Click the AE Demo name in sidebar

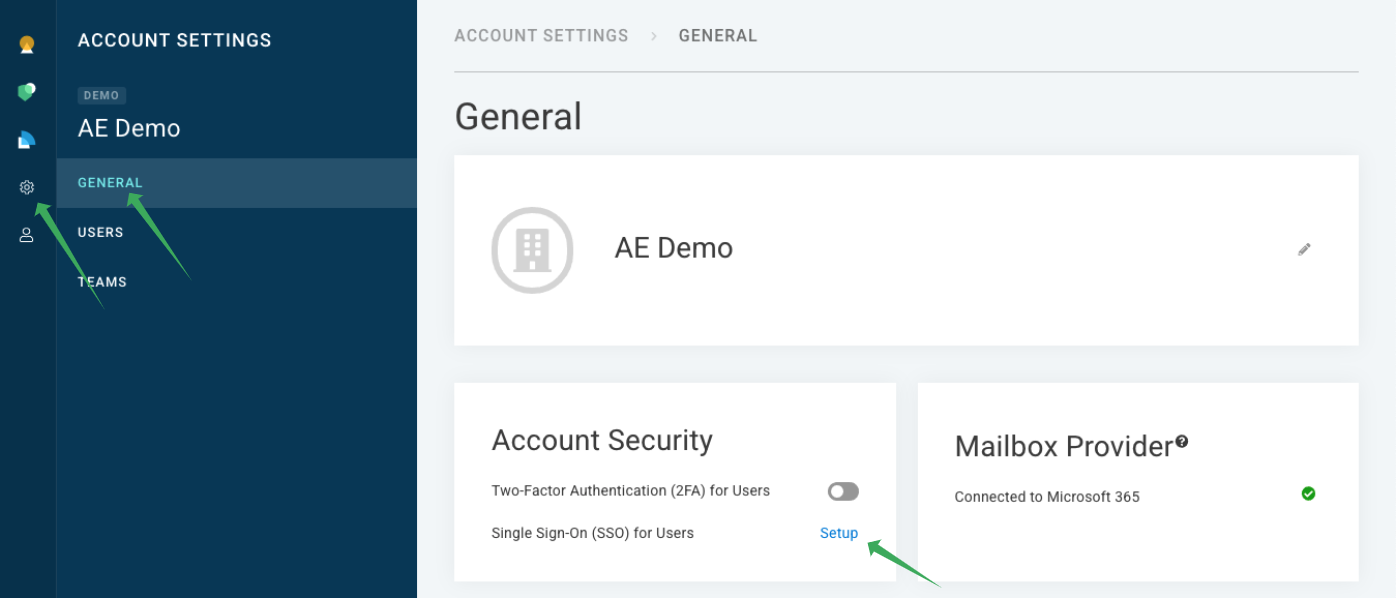129,128
